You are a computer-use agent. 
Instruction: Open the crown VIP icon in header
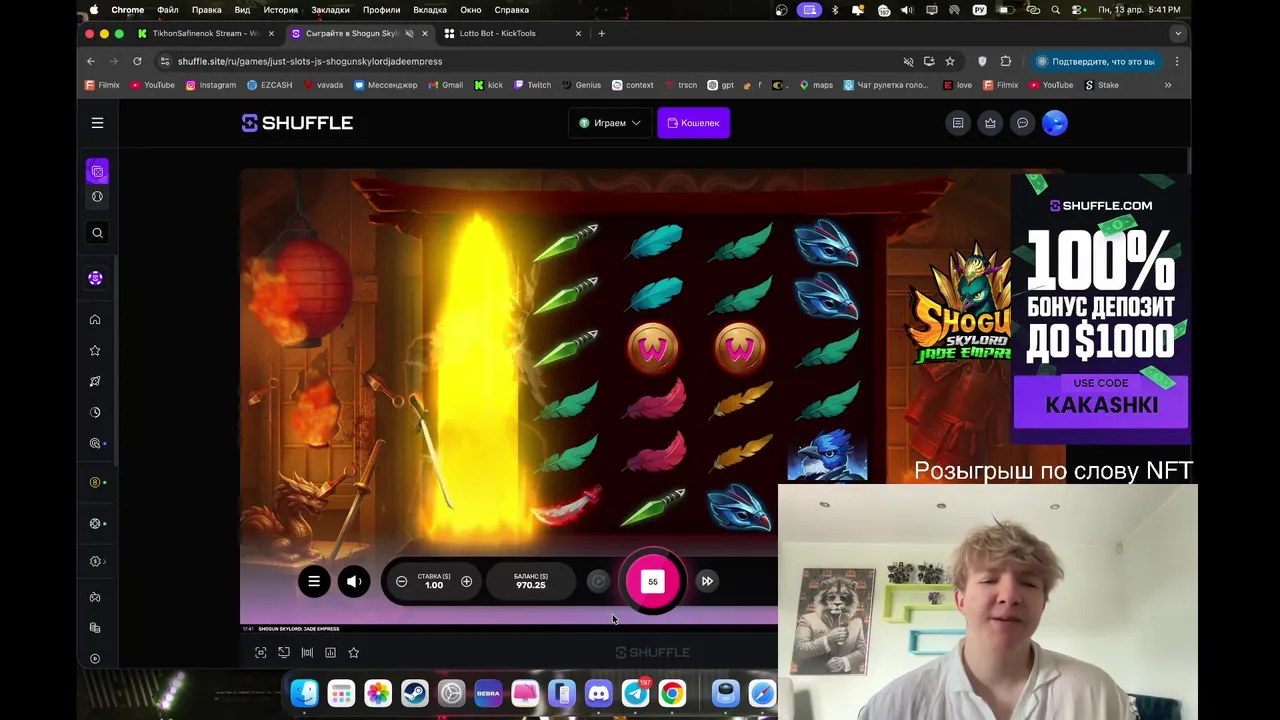click(x=990, y=123)
